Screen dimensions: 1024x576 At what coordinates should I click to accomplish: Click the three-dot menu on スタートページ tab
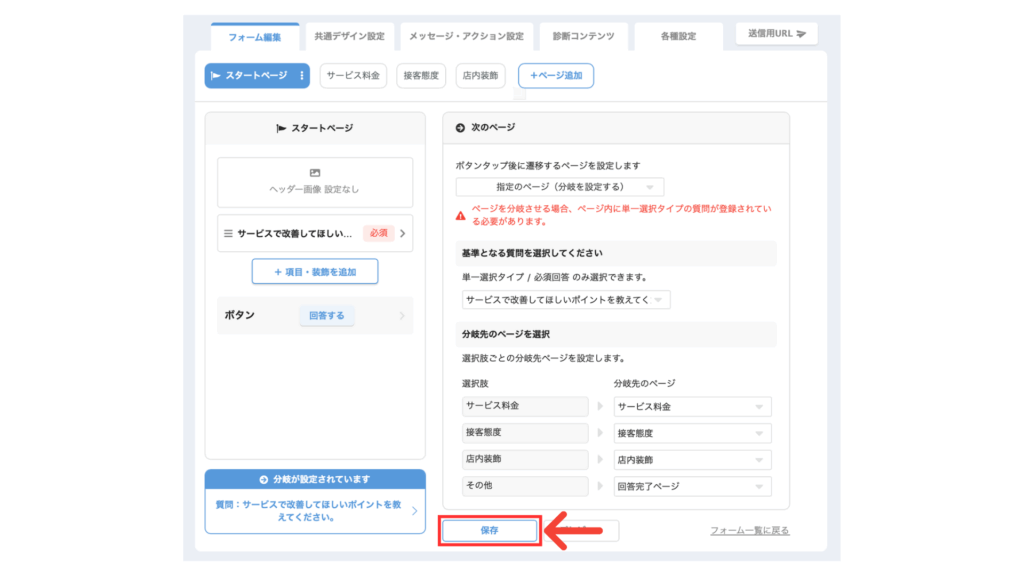click(x=302, y=76)
